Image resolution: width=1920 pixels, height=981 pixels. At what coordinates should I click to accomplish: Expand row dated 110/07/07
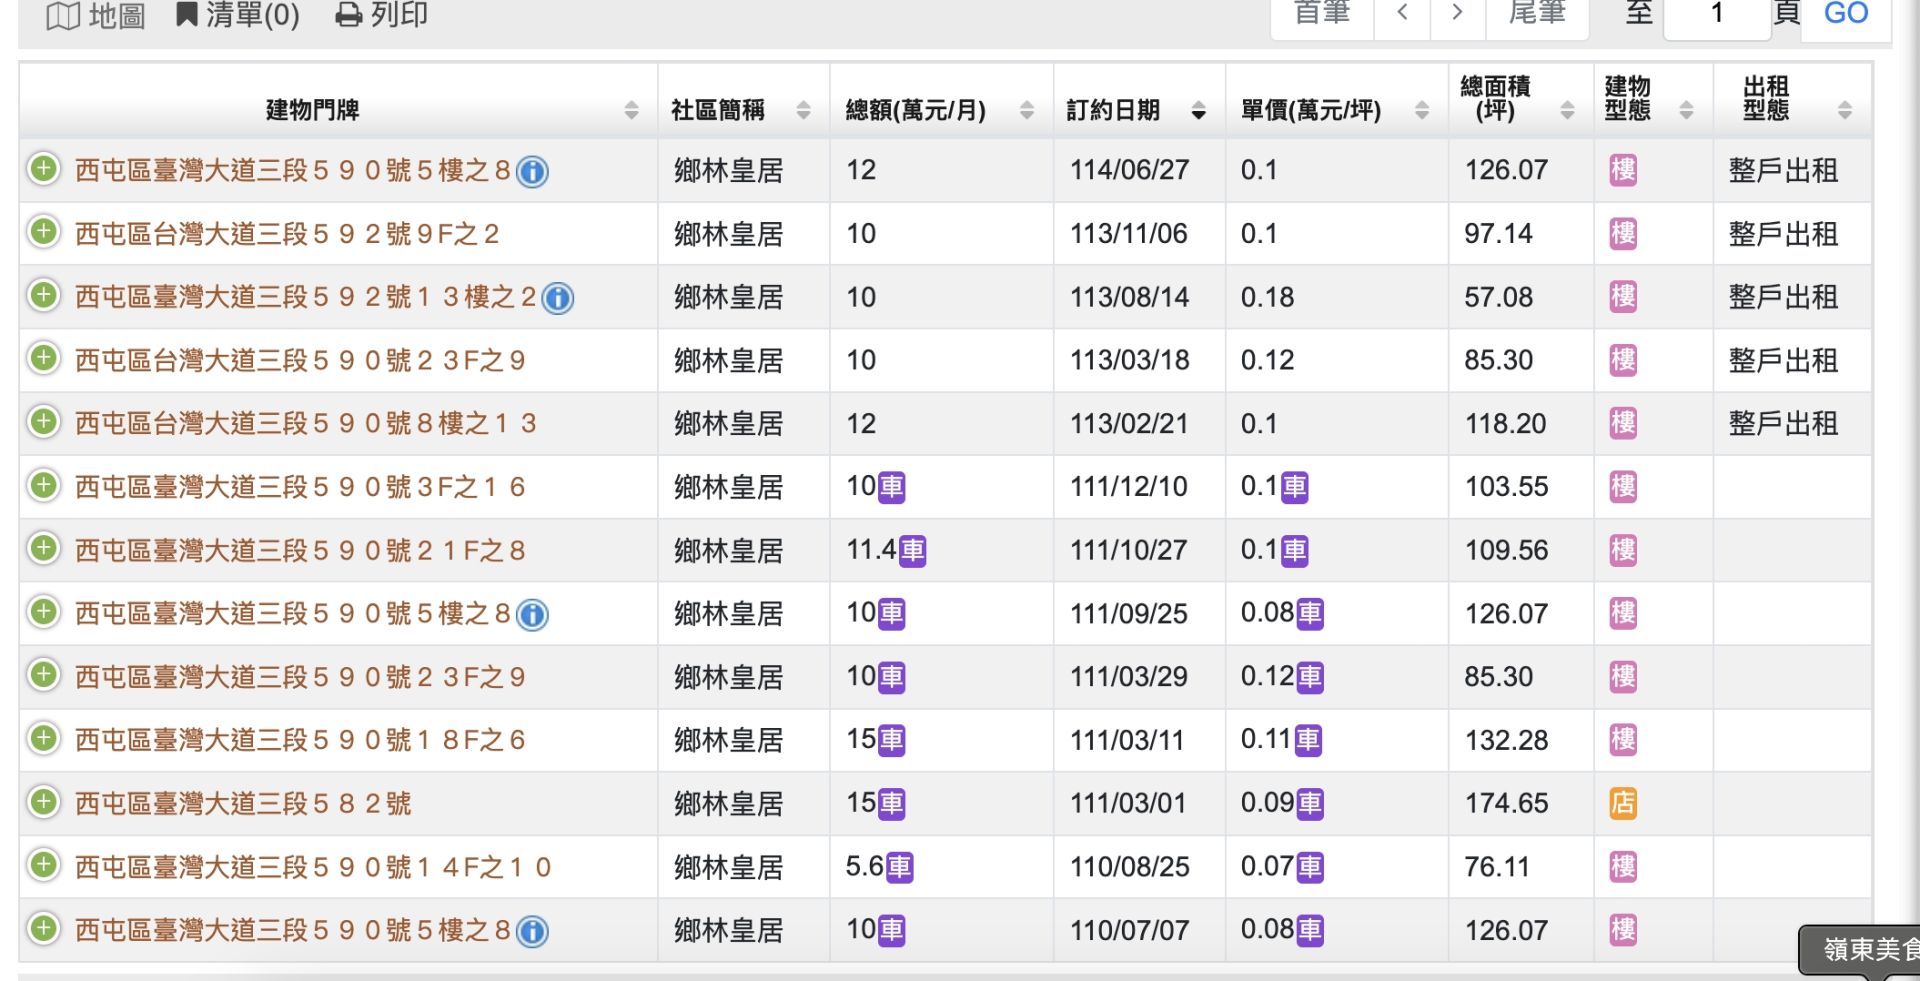click(43, 928)
